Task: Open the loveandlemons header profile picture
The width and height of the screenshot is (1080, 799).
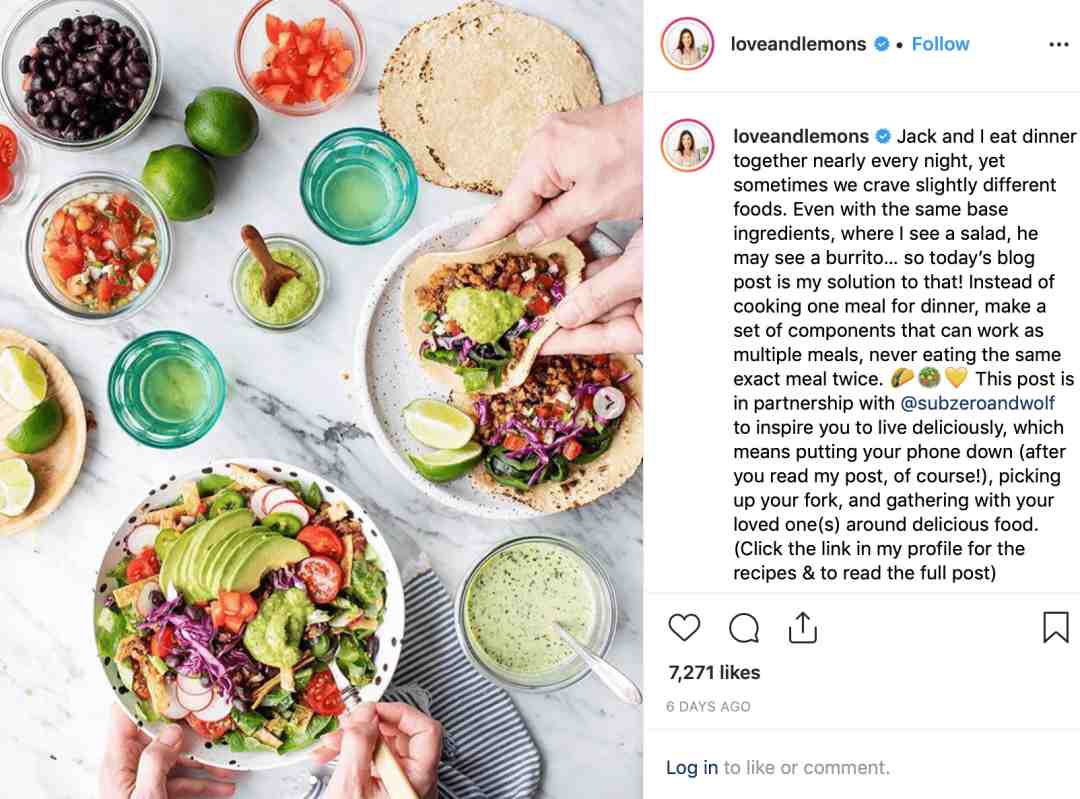Action: click(687, 44)
